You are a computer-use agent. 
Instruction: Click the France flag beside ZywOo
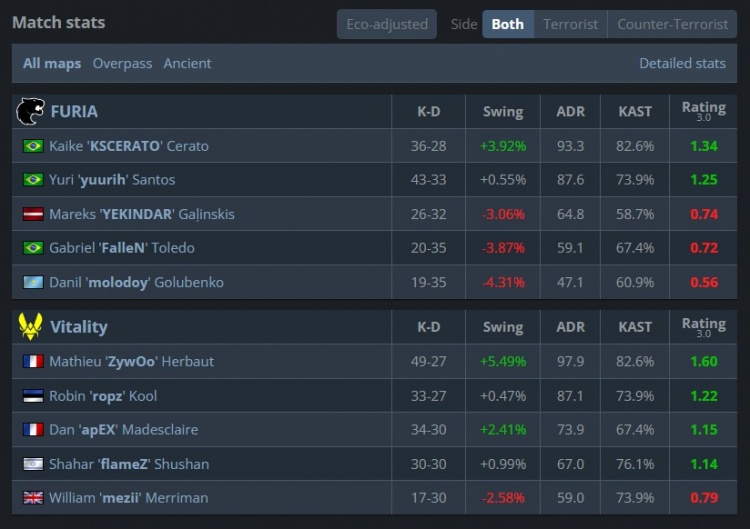(x=32, y=361)
